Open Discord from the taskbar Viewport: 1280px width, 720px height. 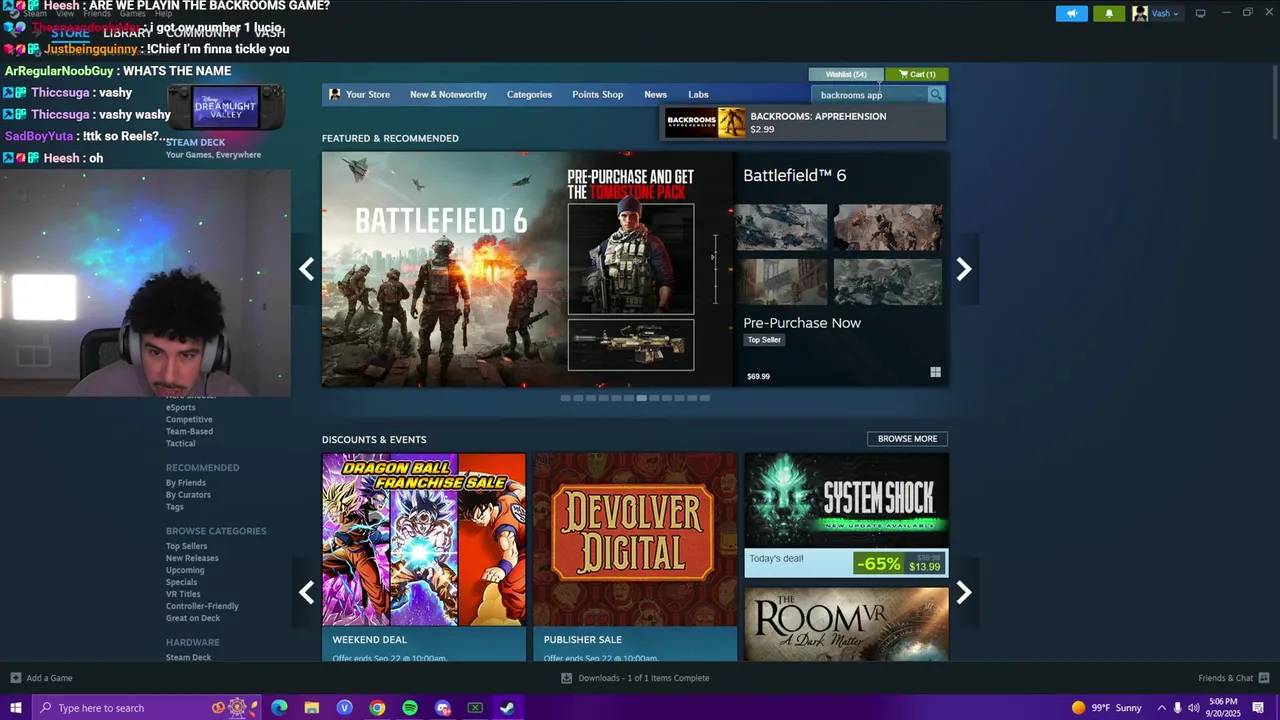pyautogui.click(x=443, y=708)
